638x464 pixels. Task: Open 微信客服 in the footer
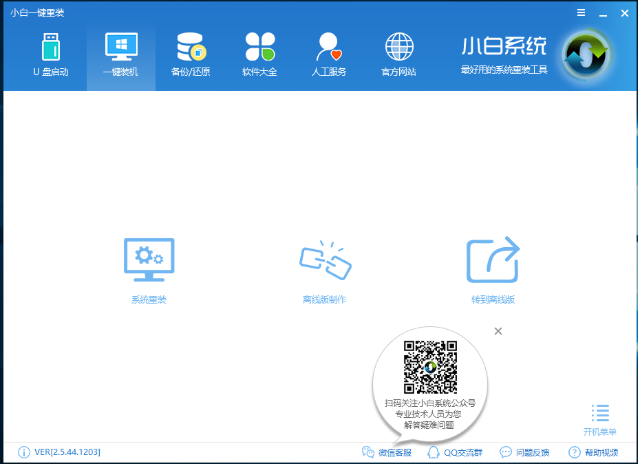(x=387, y=452)
